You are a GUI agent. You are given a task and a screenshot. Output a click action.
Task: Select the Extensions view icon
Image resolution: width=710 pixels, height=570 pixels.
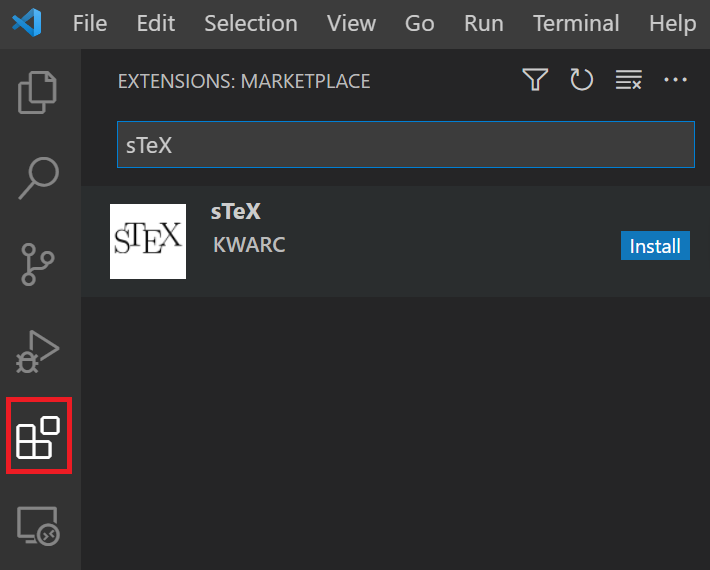click(39, 437)
